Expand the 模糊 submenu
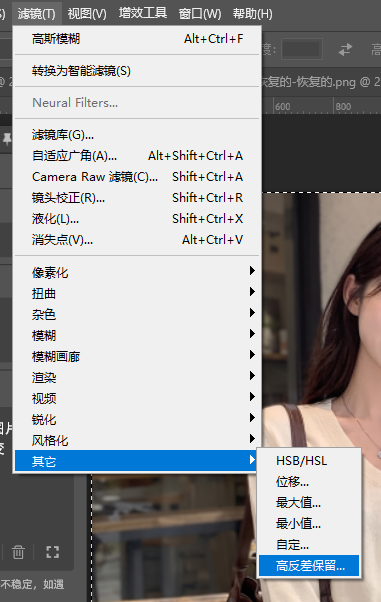Viewport: 381px width, 602px height. coord(137,336)
